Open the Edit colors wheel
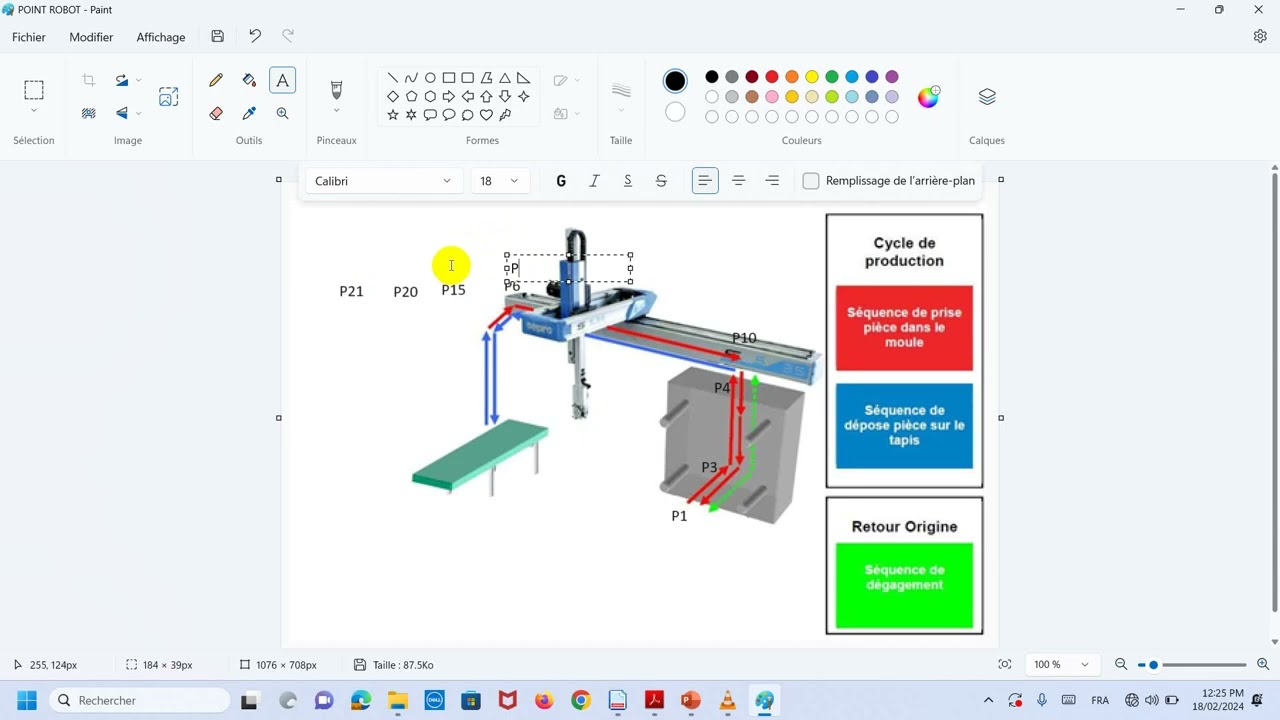 [x=928, y=96]
